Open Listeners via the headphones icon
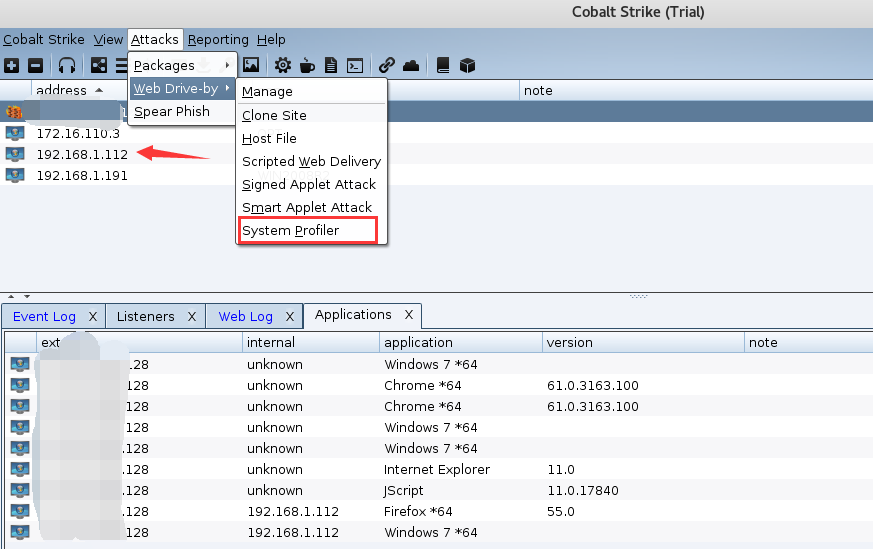 pos(67,66)
